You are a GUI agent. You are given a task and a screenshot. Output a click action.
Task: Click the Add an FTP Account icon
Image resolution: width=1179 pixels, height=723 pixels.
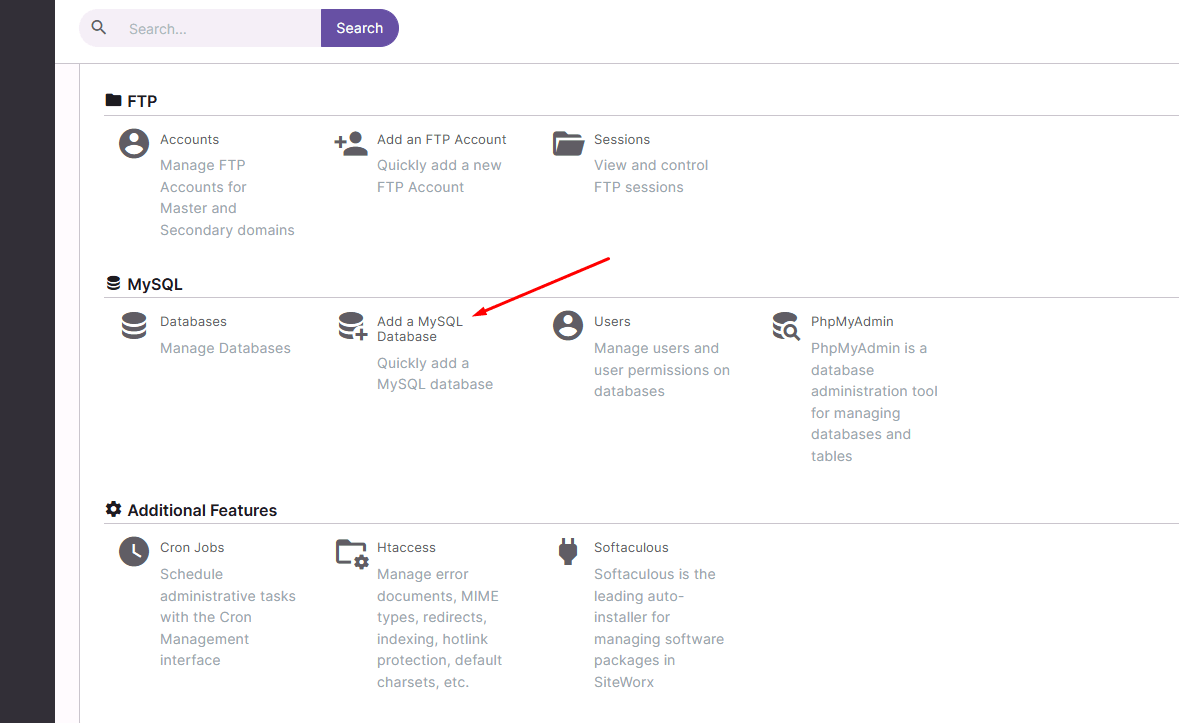click(x=350, y=144)
